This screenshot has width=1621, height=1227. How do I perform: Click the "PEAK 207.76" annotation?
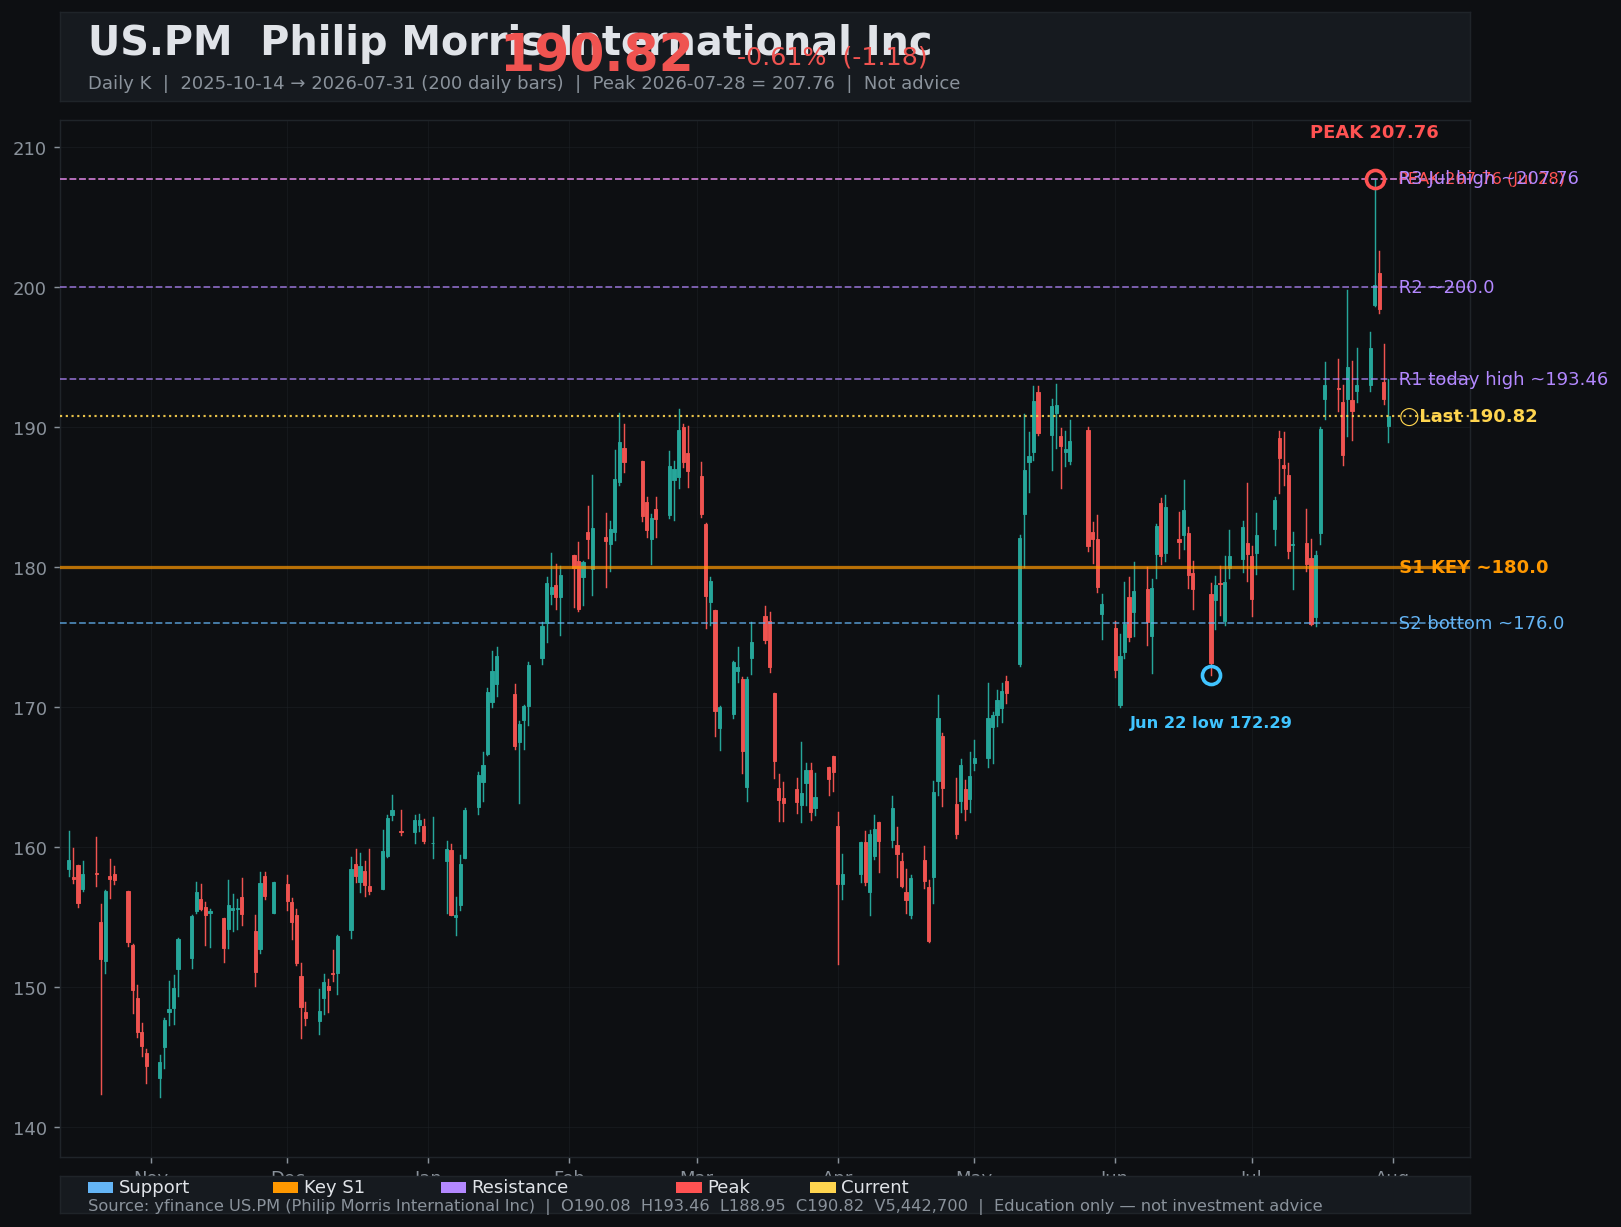tap(1374, 132)
